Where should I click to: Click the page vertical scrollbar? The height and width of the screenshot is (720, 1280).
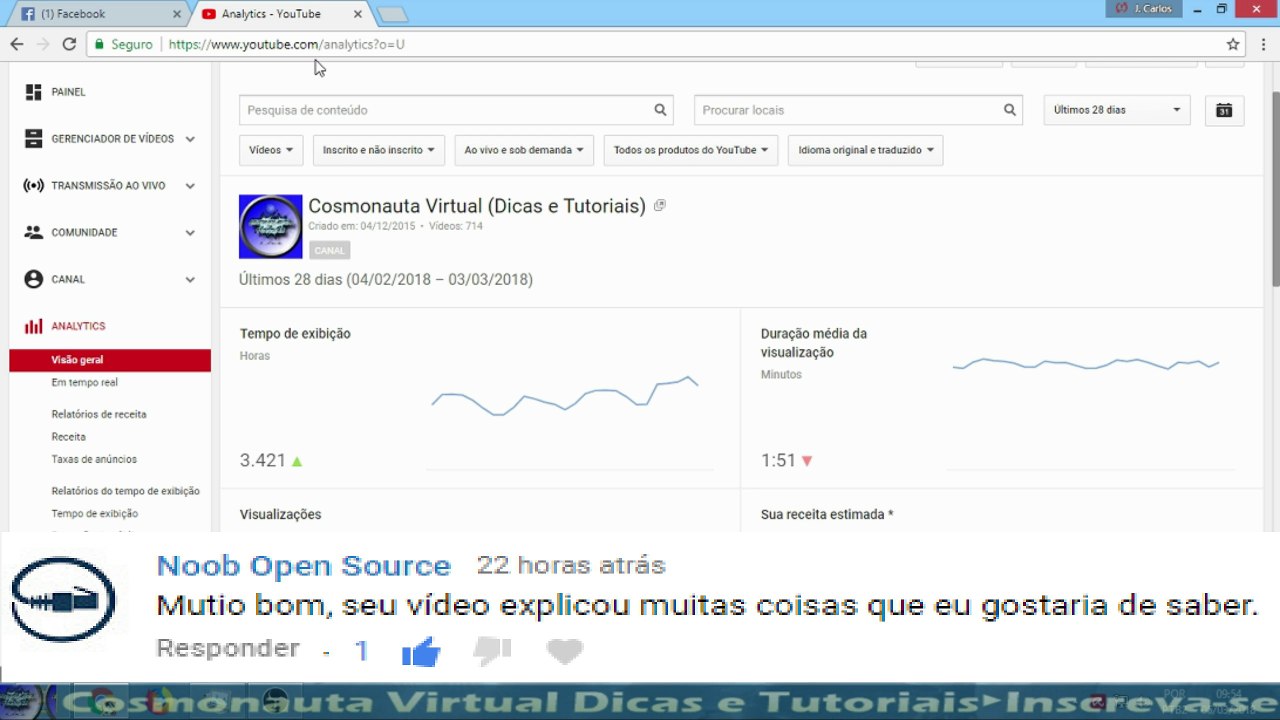(x=1275, y=190)
